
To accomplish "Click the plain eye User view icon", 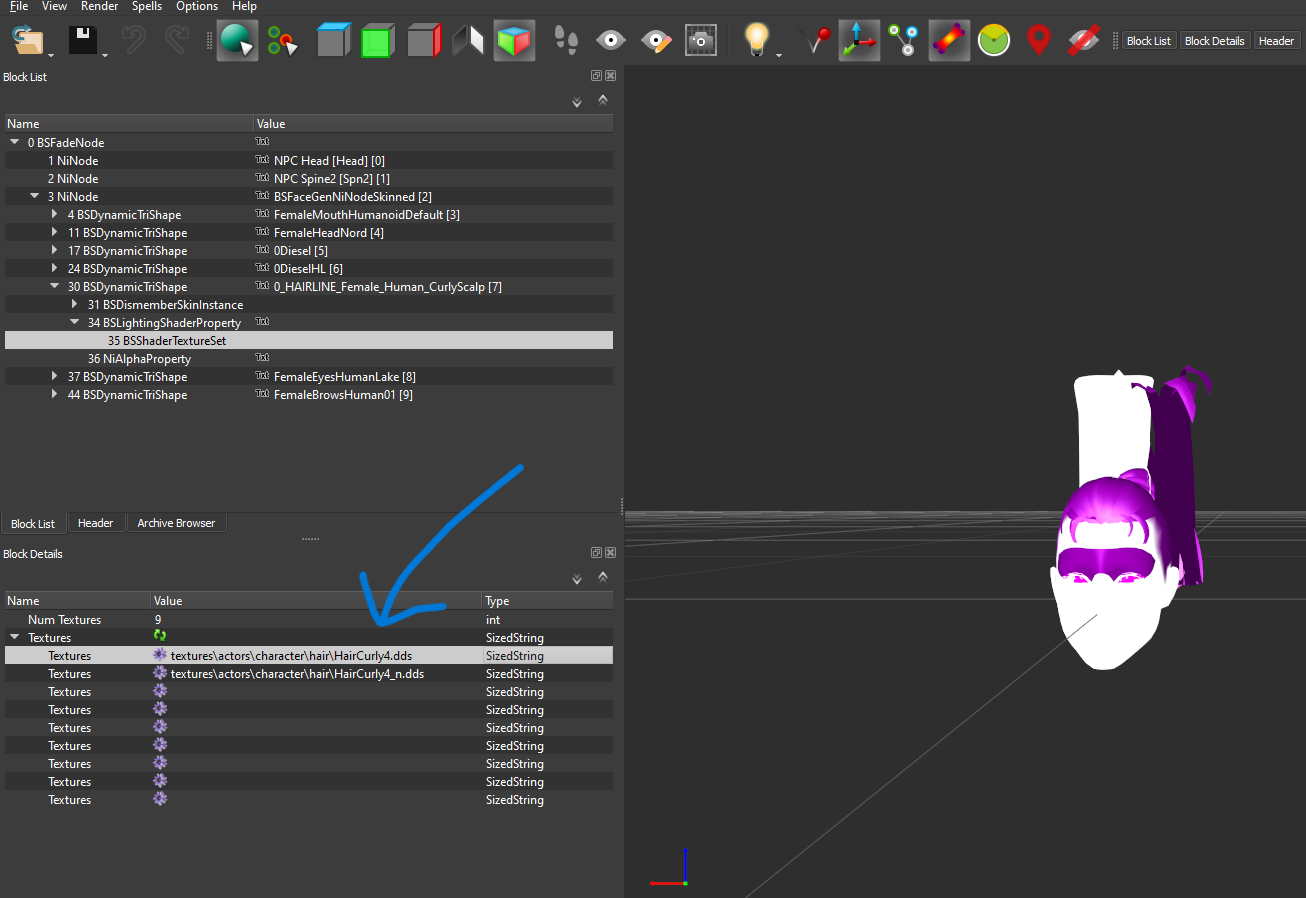I will coord(611,41).
